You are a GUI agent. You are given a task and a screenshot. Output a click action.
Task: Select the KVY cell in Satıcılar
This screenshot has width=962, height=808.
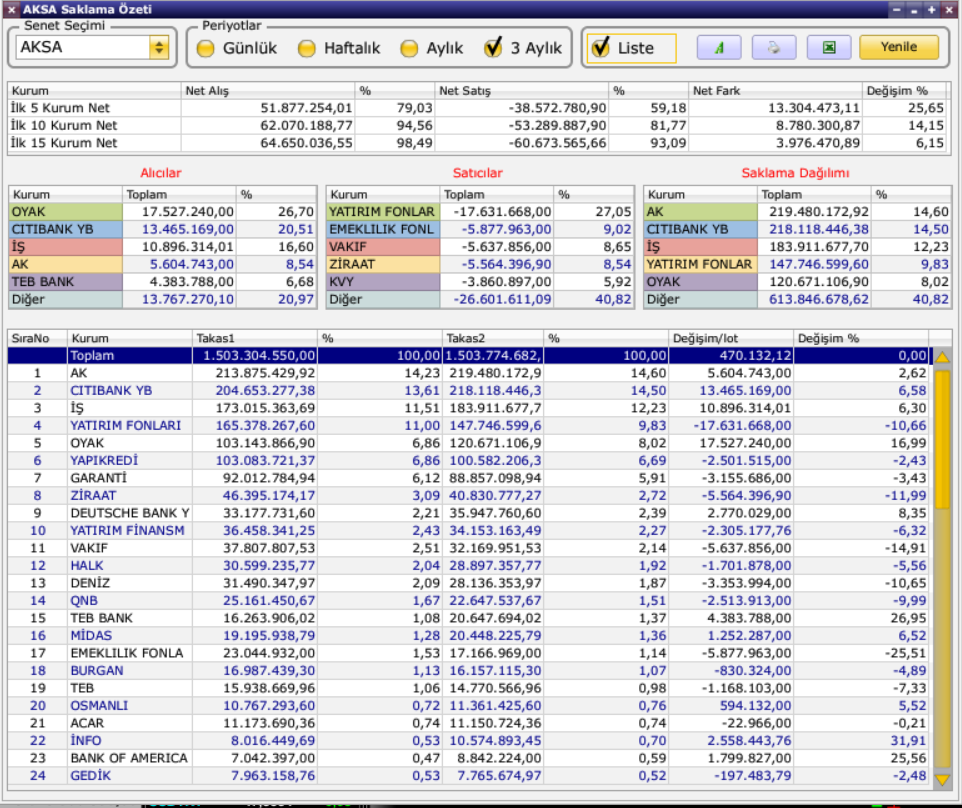coord(383,282)
